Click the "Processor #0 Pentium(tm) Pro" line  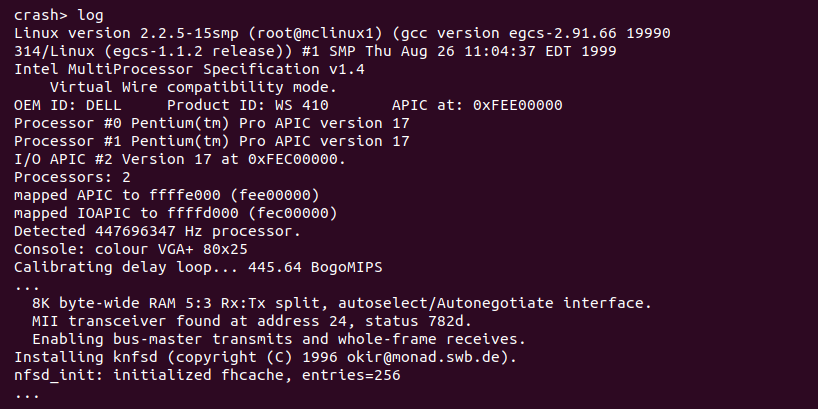point(135,123)
